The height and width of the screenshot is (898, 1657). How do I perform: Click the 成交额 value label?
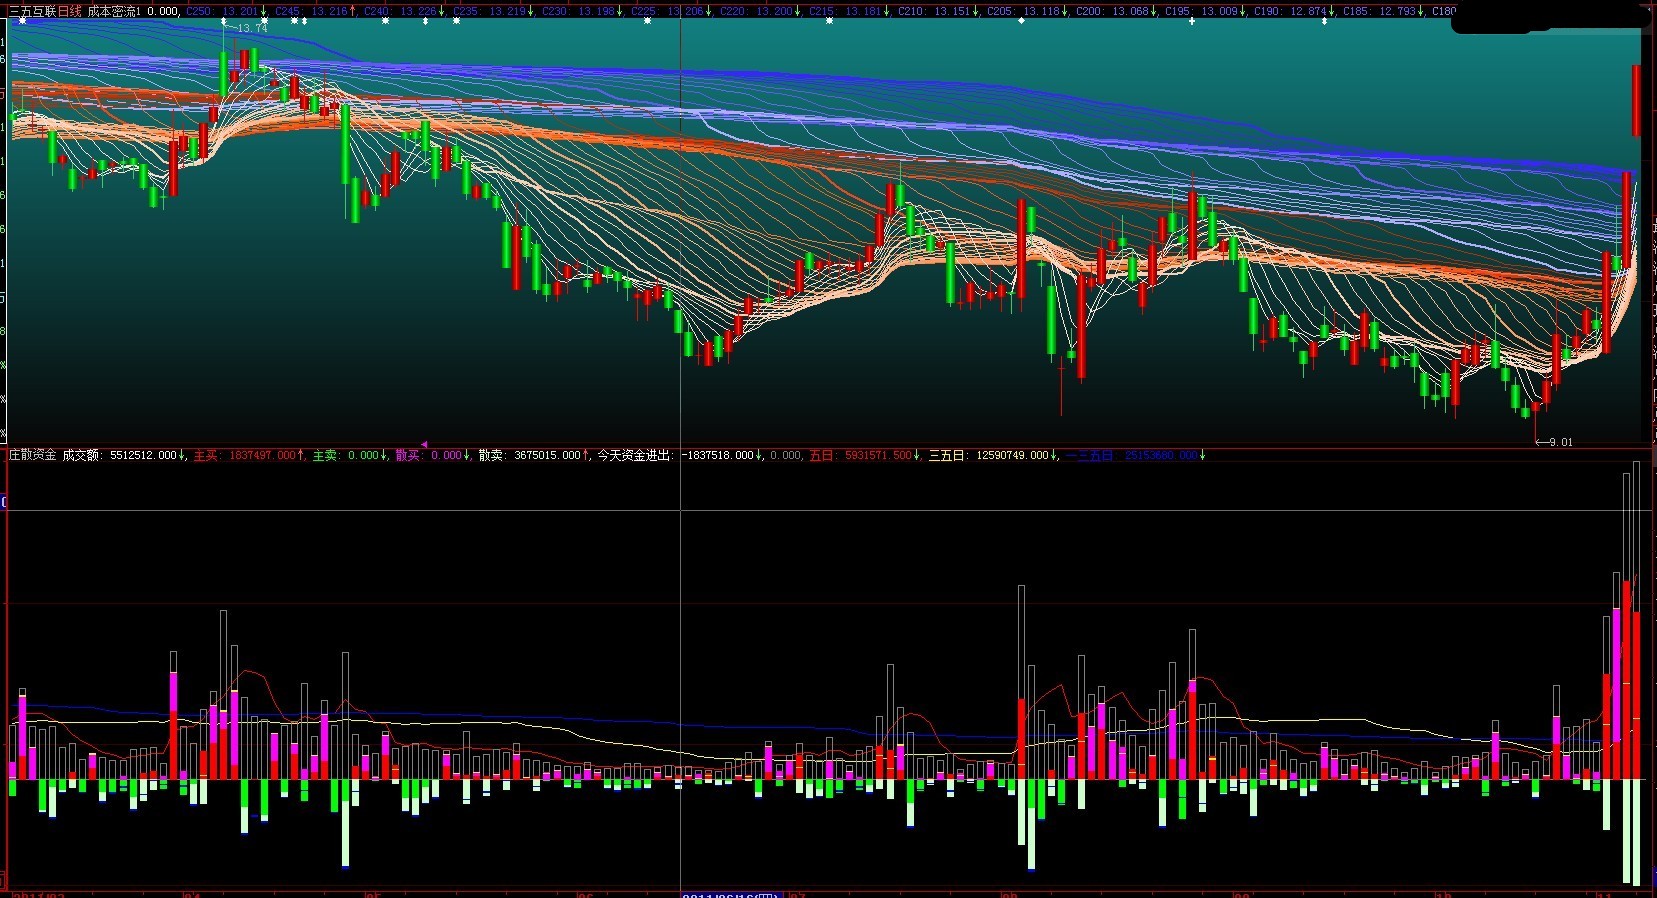pos(119,455)
